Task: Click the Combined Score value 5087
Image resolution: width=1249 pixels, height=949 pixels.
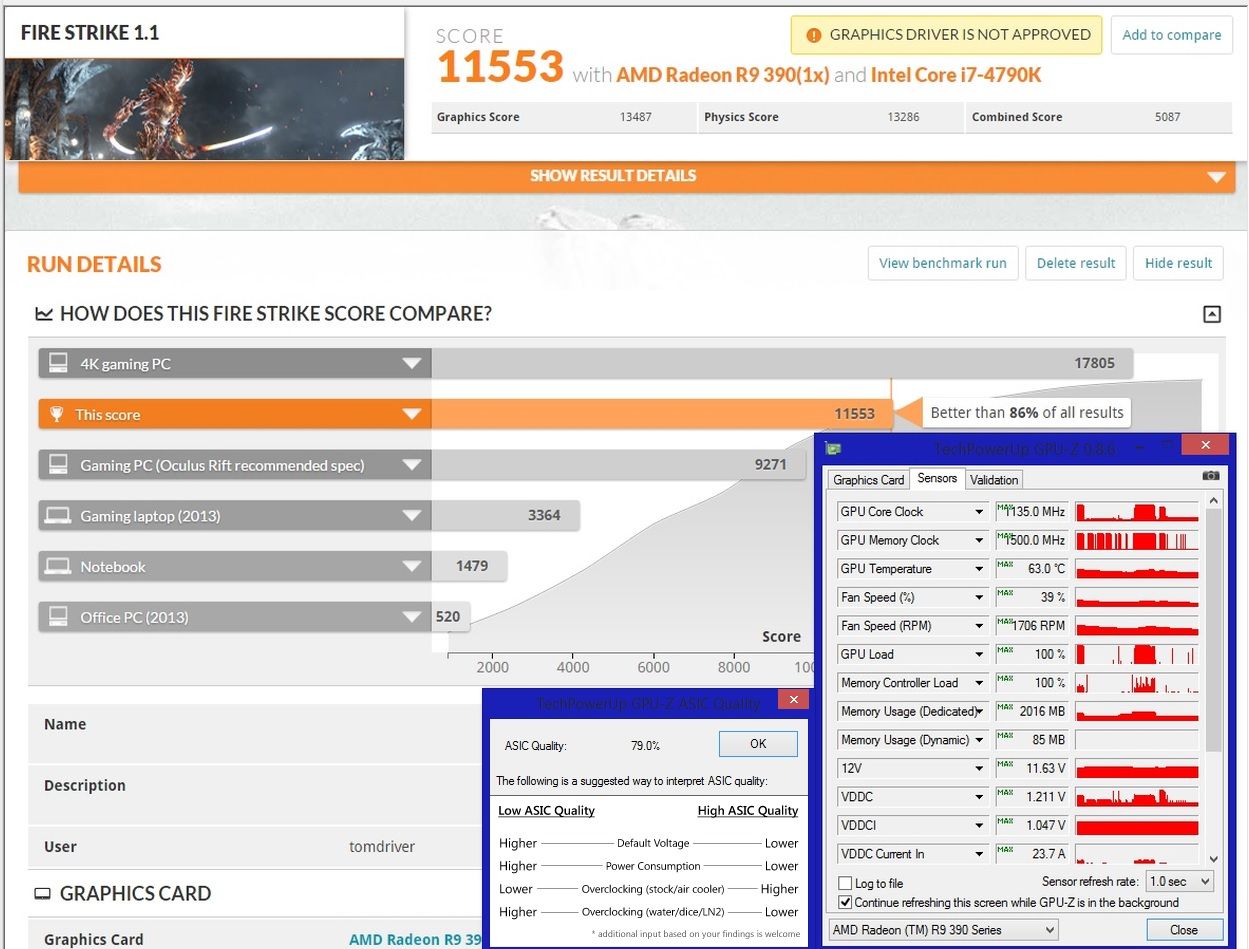Action: 1167,117
